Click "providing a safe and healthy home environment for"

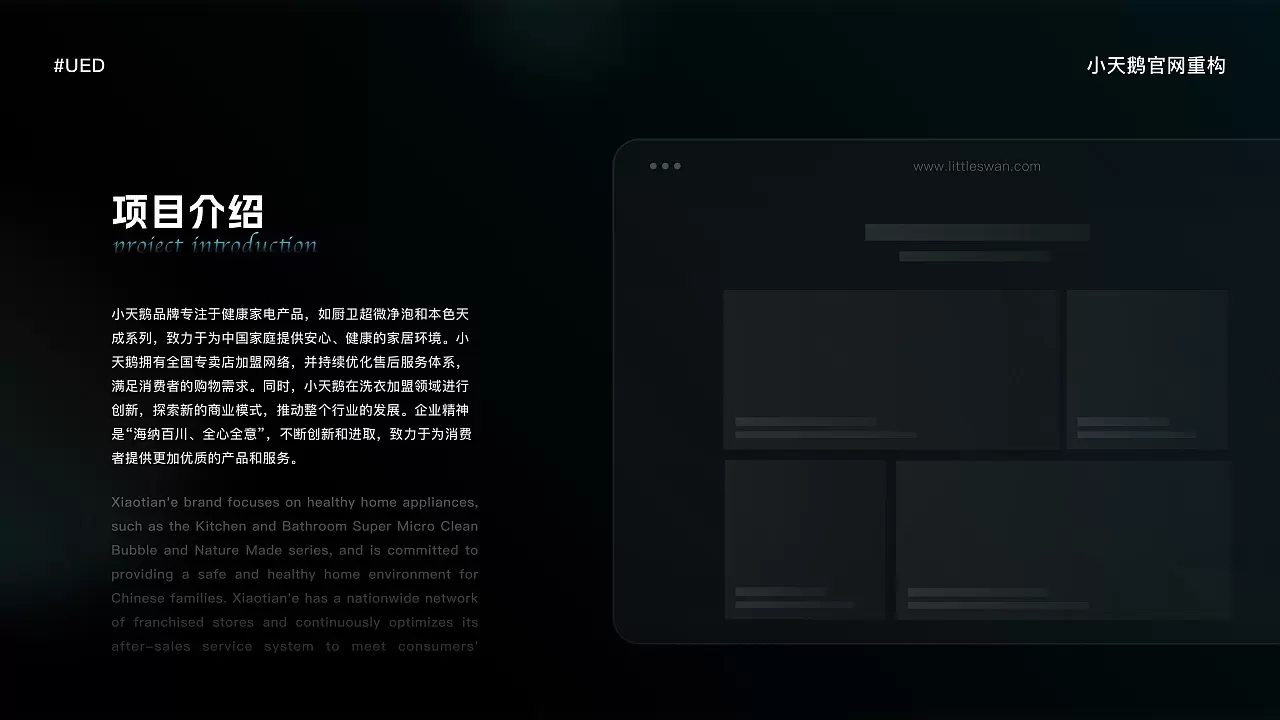point(295,574)
